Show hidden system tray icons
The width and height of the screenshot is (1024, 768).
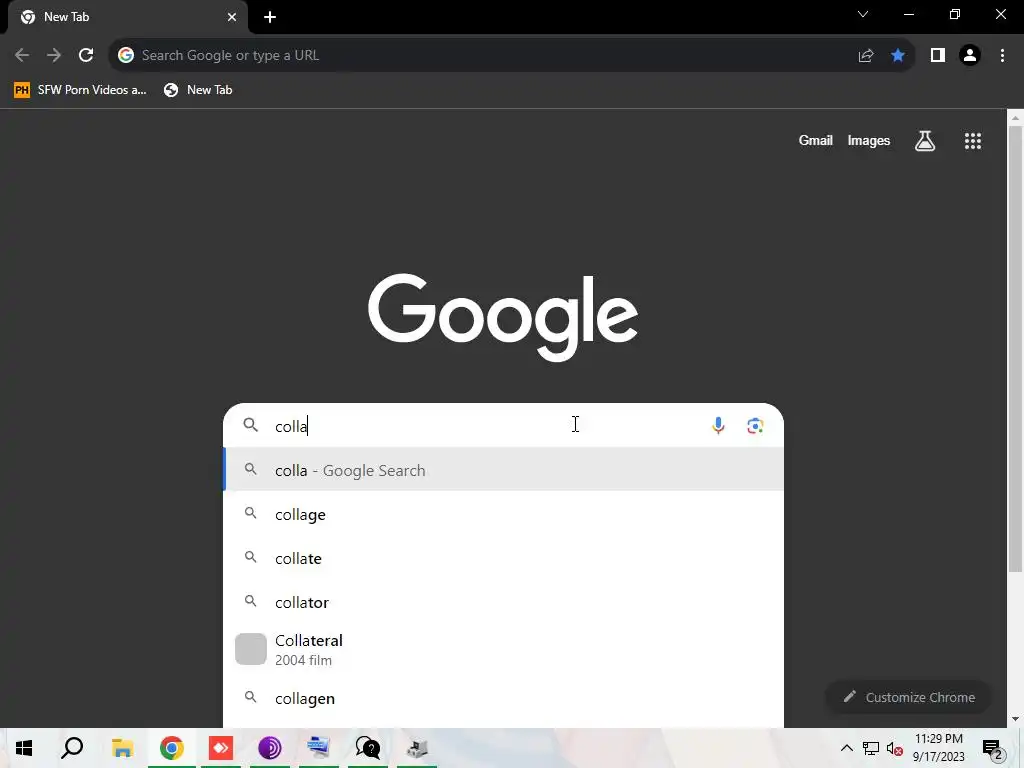coord(846,748)
